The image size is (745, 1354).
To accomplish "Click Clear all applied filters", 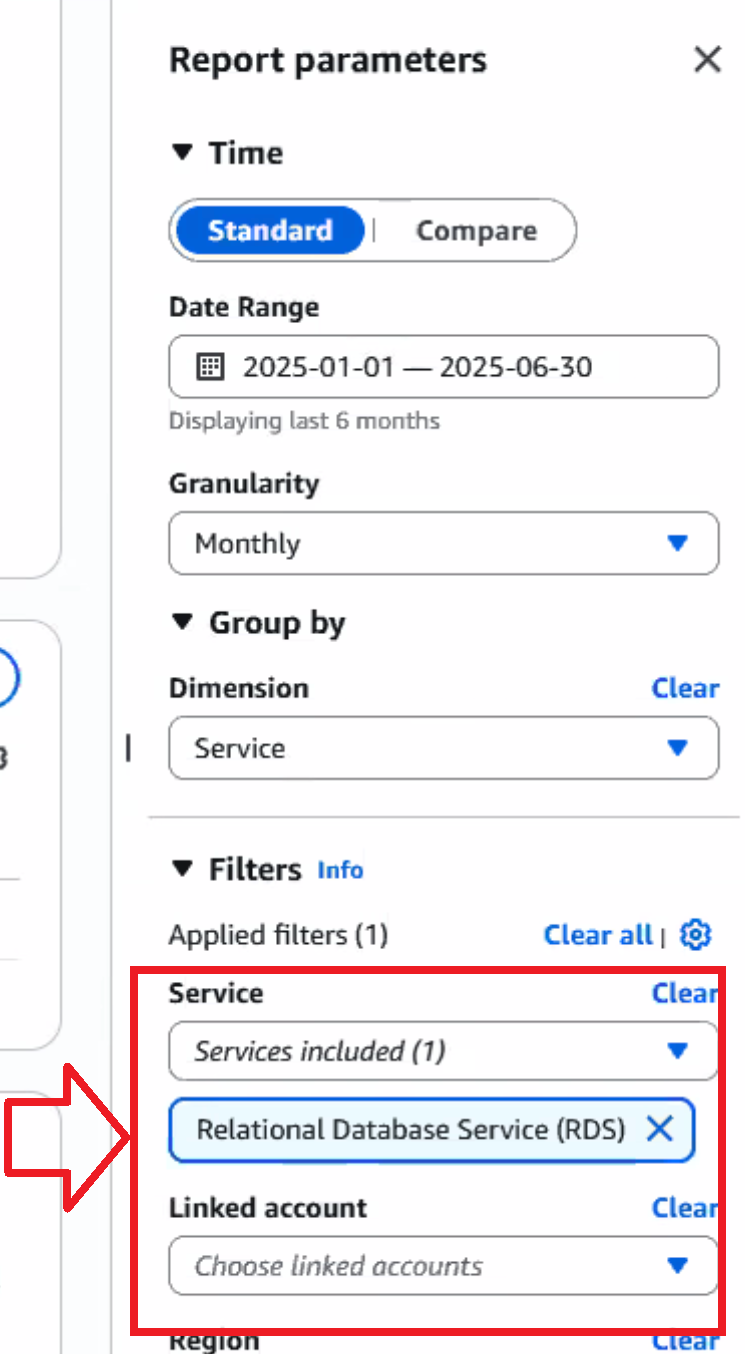I will (597, 935).
